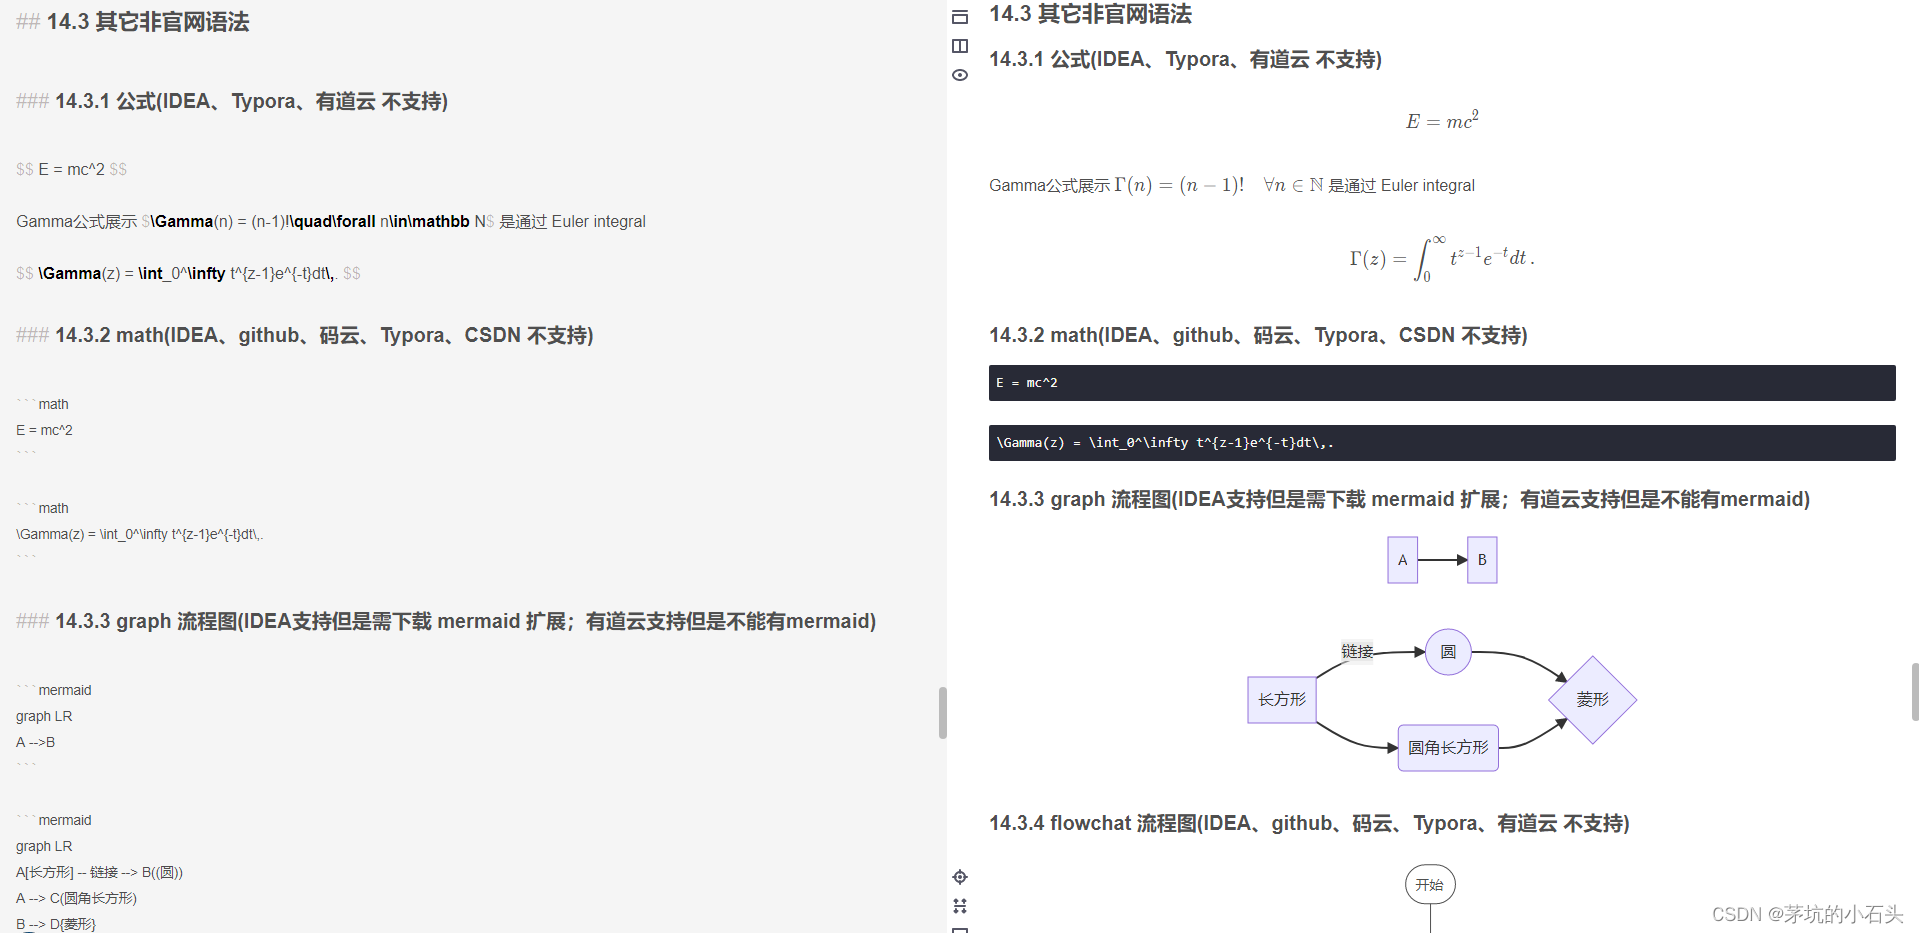Select node 'B' in the first mermaid diagram

click(x=1482, y=560)
